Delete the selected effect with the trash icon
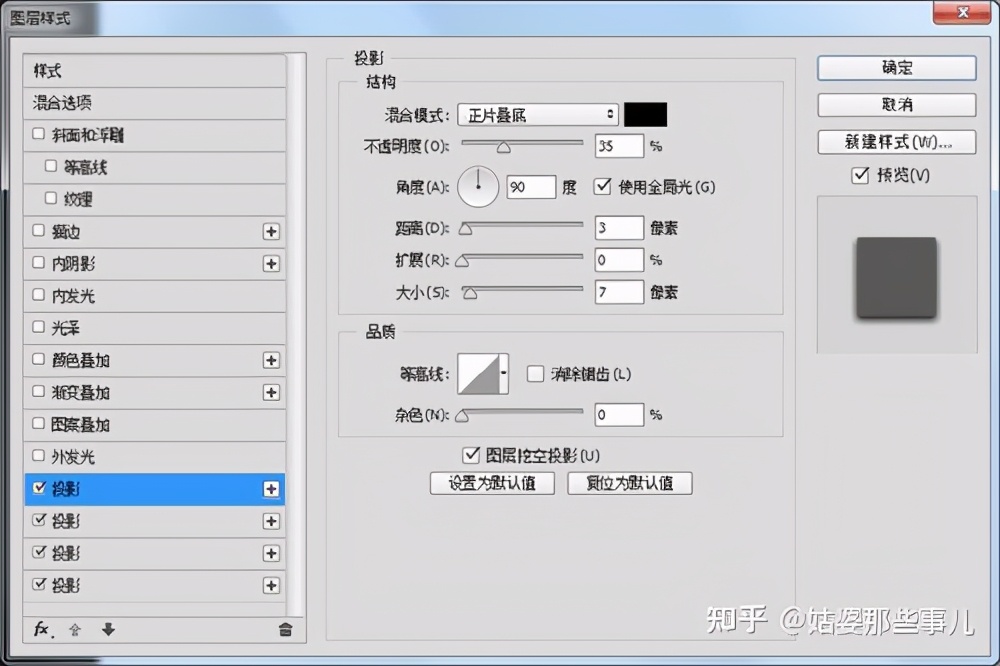The width and height of the screenshot is (1000, 666). pos(285,629)
